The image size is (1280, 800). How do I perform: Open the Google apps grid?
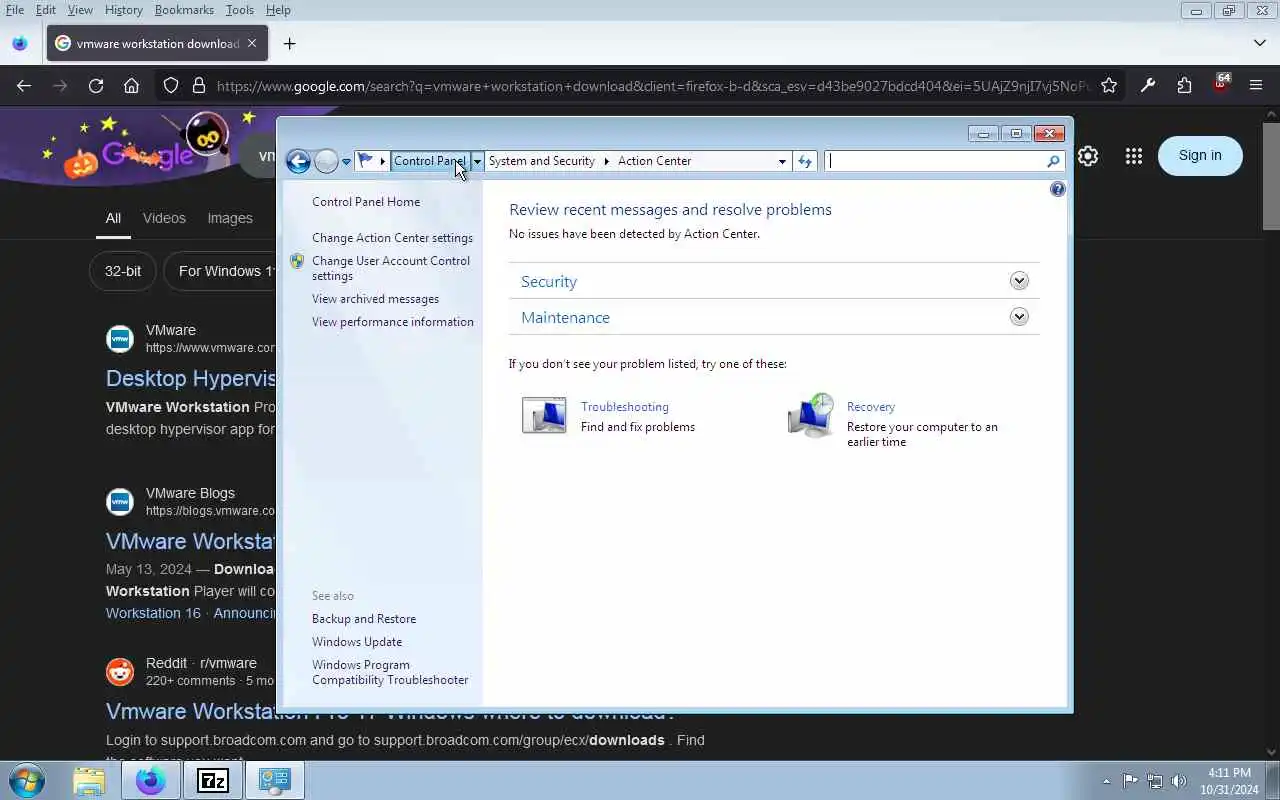click(1133, 156)
